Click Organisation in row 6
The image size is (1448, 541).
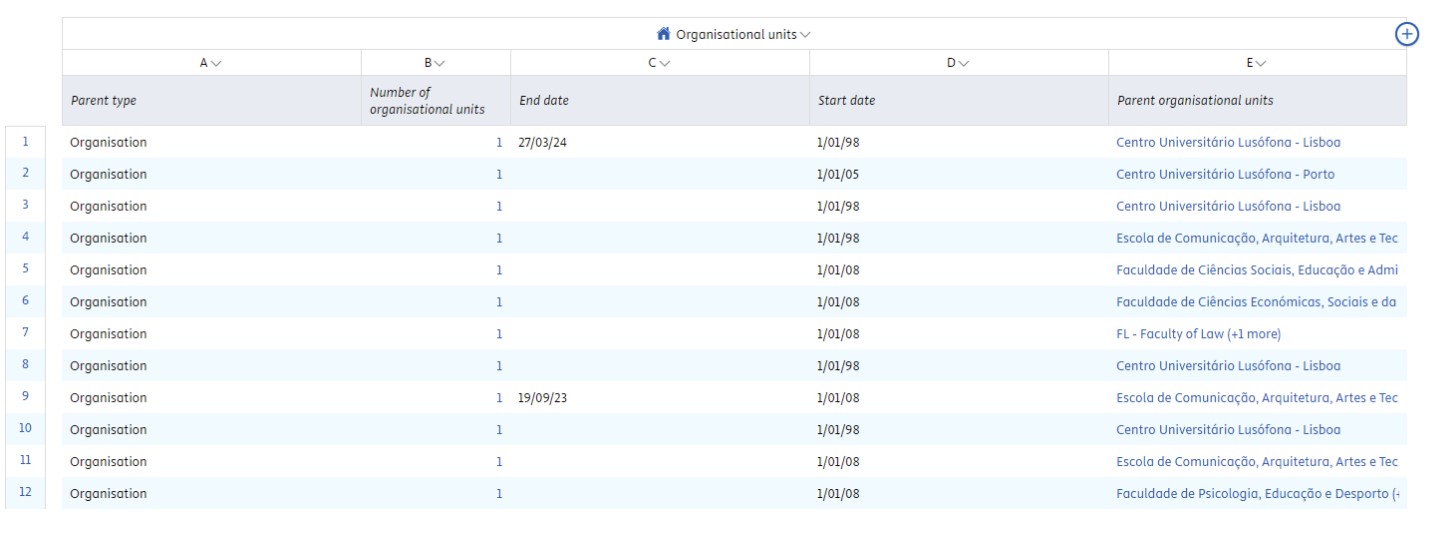pyautogui.click(x=108, y=302)
